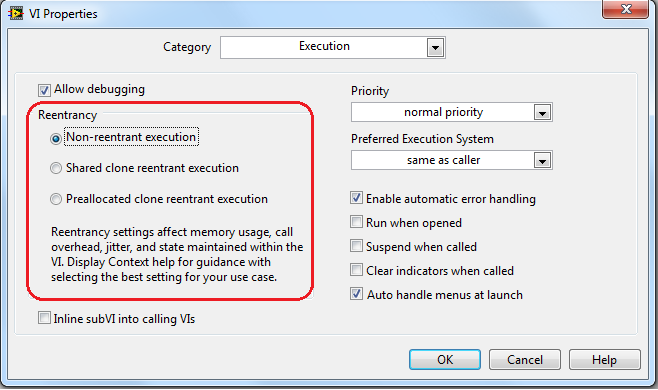The width and height of the screenshot is (658, 390).
Task: Toggle the Allow debugging checkbox
Action: coord(44,90)
